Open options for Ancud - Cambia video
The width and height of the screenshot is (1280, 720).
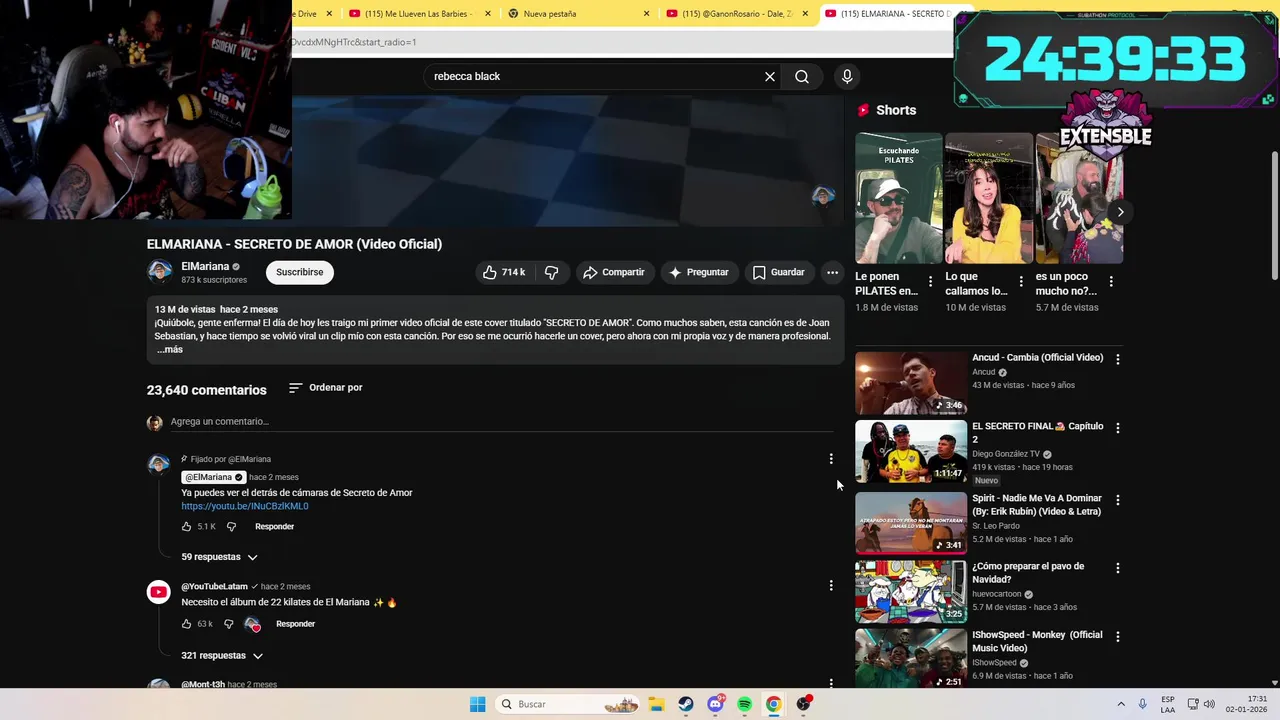tap(1118, 359)
